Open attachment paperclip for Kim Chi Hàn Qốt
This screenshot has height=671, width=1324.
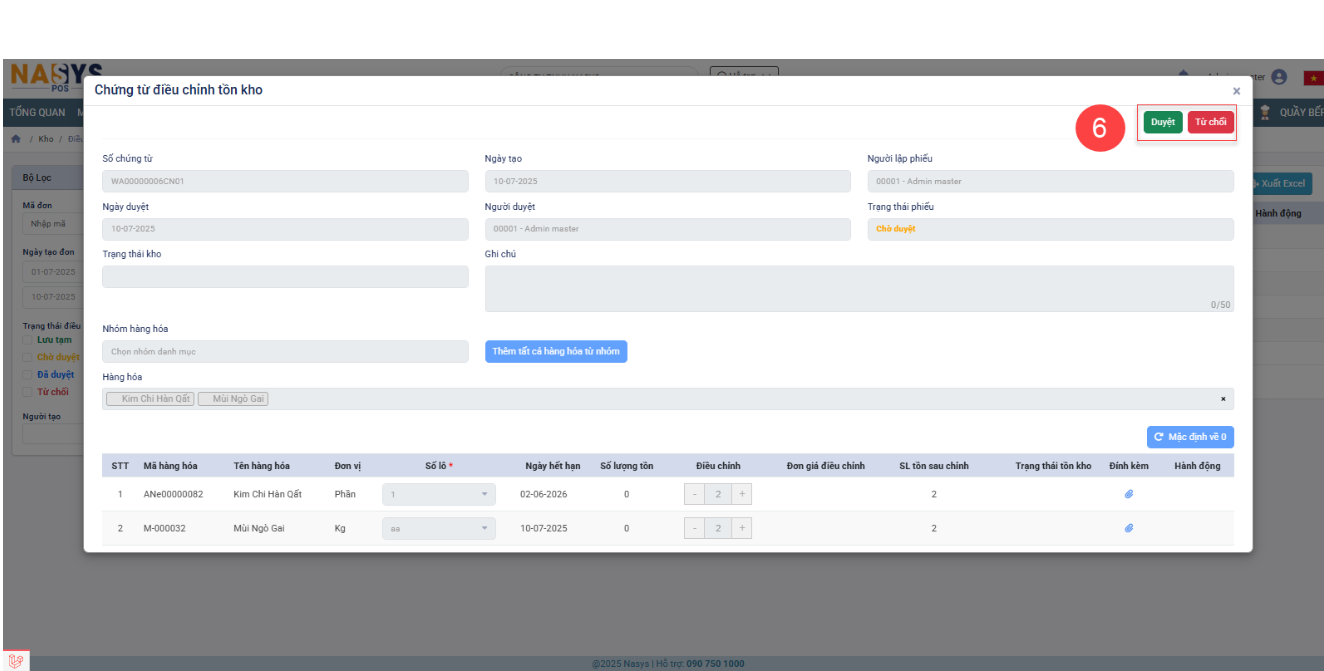[x=1128, y=494]
